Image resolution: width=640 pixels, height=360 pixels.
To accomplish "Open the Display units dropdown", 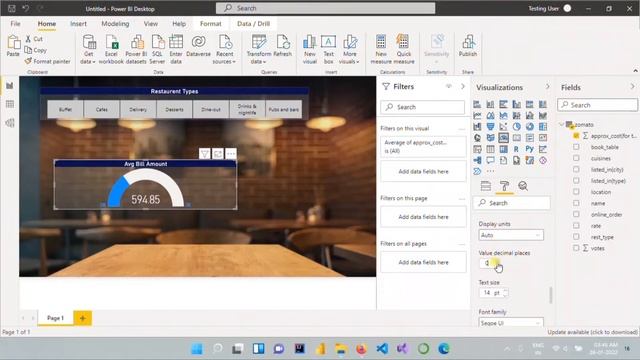I will click(x=511, y=235).
